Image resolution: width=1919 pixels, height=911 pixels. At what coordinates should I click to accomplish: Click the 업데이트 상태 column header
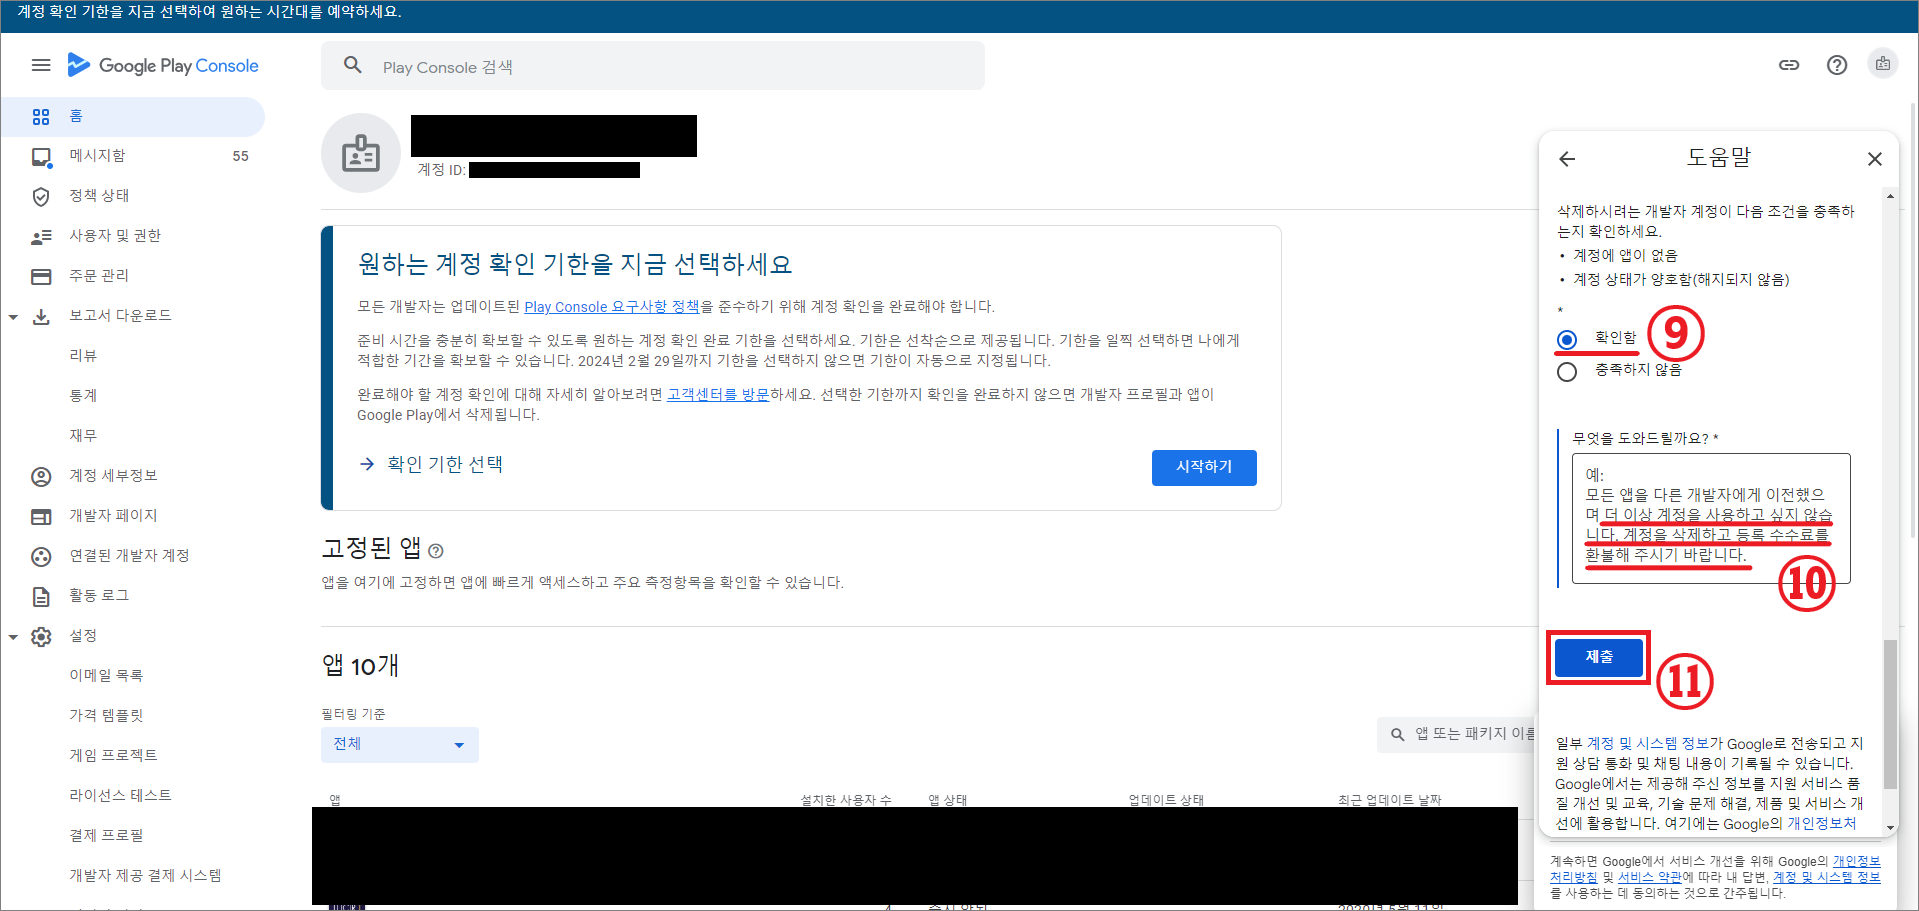1166,800
